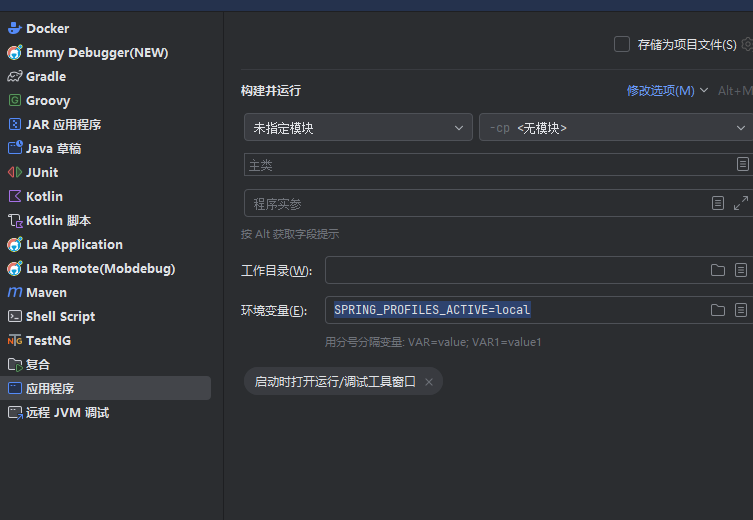Image resolution: width=753 pixels, height=520 pixels.
Task: Open gear settings next to 存储为项目文件
Action: click(747, 44)
